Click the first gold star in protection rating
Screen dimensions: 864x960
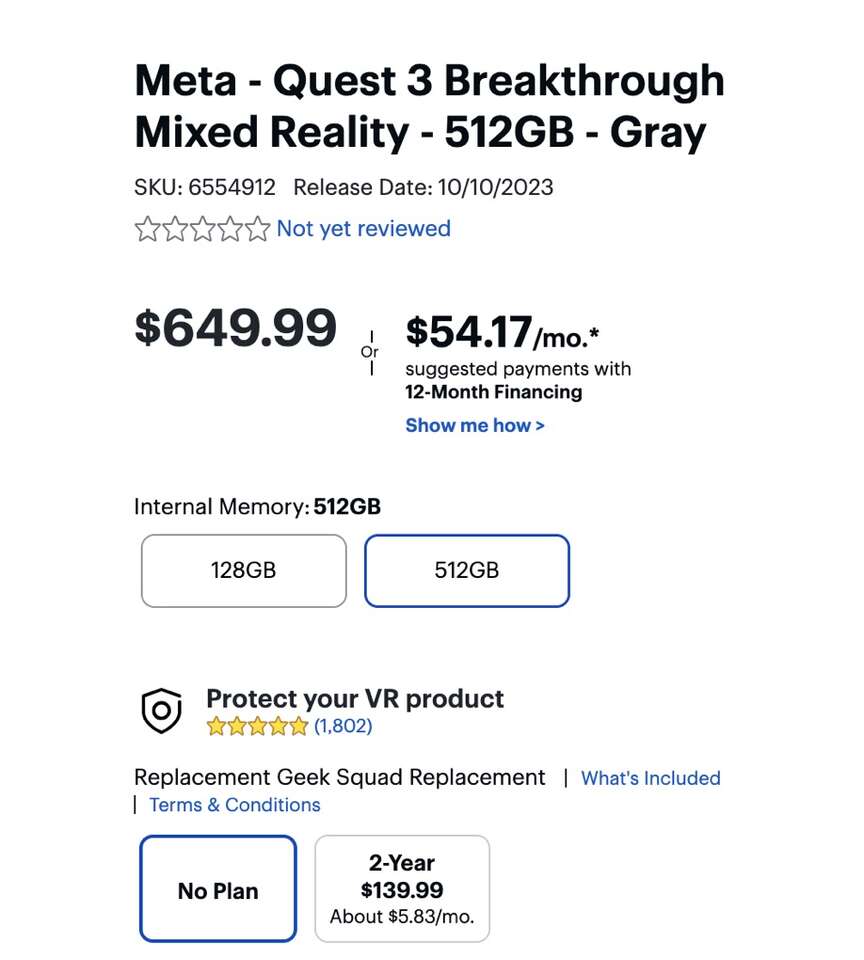tap(216, 727)
